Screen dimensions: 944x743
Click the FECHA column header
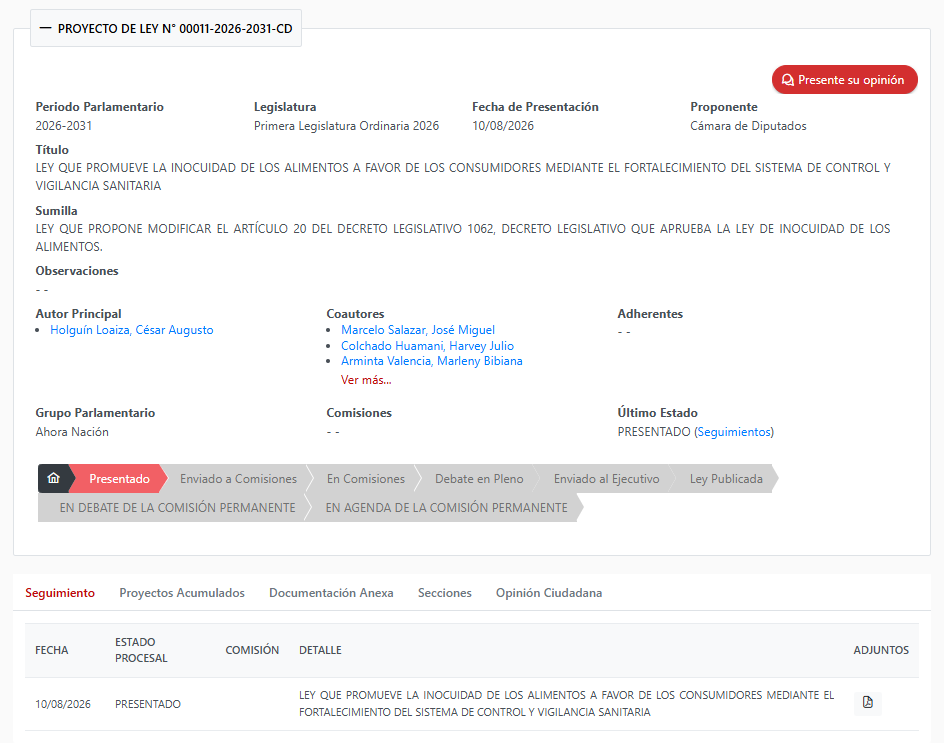52,650
